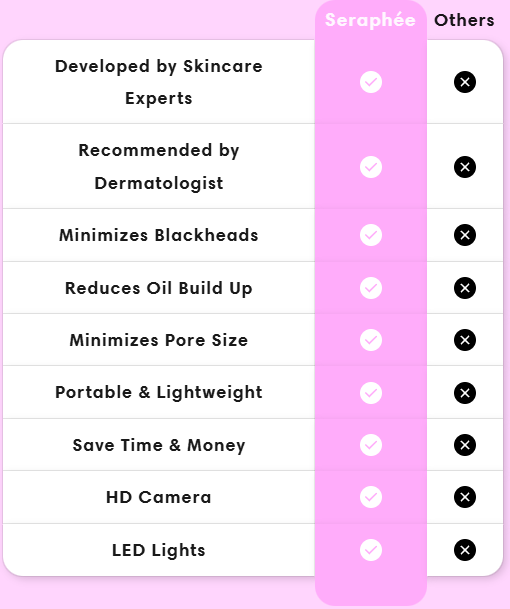Tap the X icon beside Minimizes Pore Size

[465, 340]
